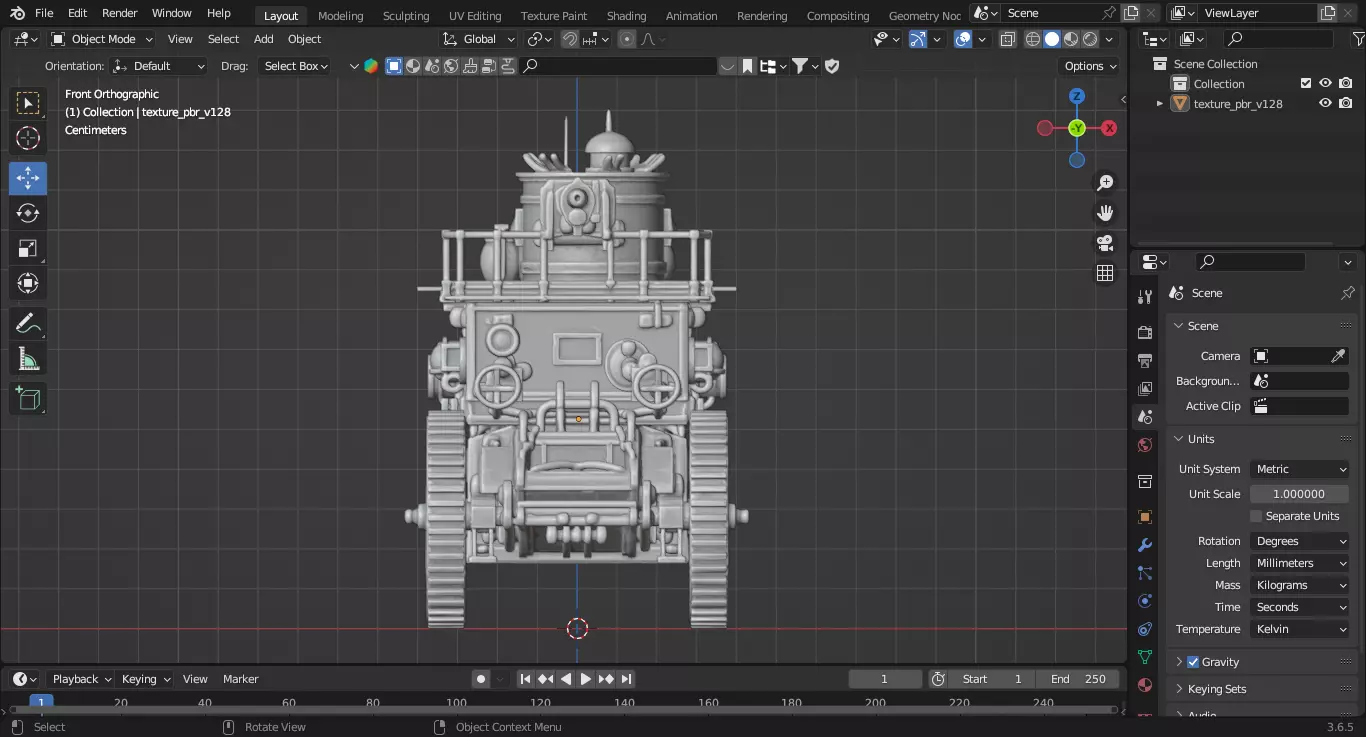Click the Pan view hand icon
The width and height of the screenshot is (1366, 737).
point(1105,213)
